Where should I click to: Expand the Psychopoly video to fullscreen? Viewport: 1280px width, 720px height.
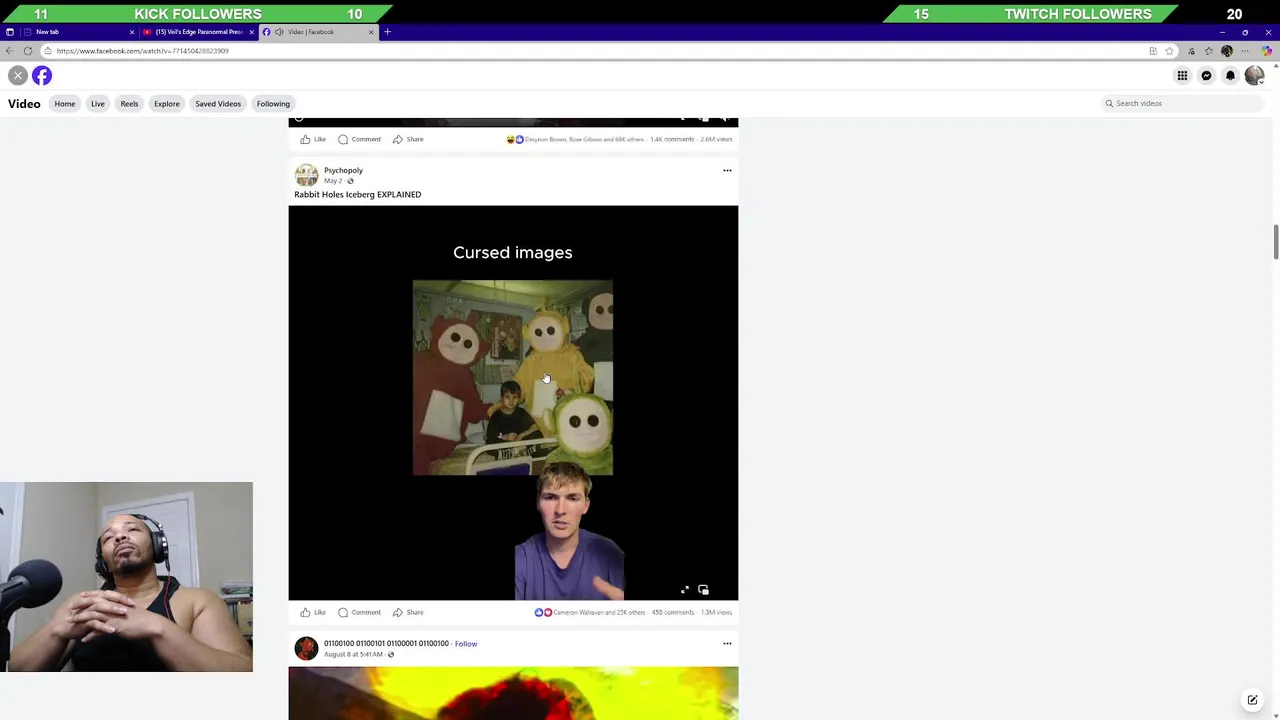685,590
